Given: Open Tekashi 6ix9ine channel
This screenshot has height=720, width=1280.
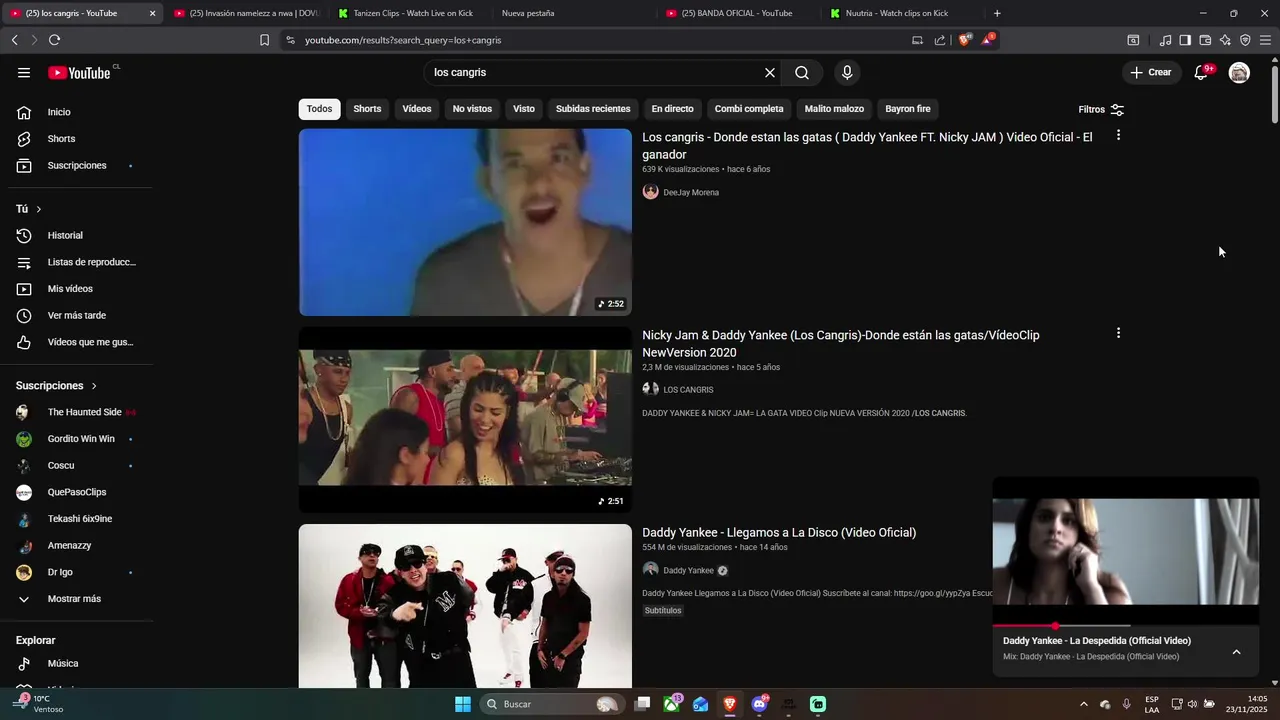Looking at the screenshot, I should (80, 519).
